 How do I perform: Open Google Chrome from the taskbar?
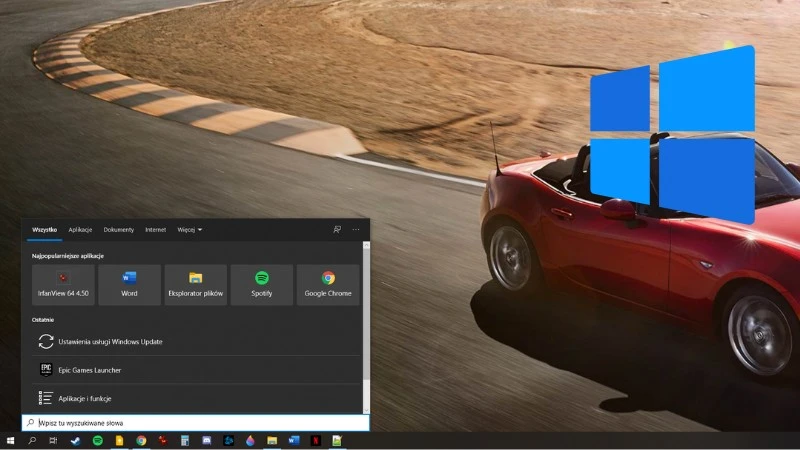pyautogui.click(x=141, y=440)
